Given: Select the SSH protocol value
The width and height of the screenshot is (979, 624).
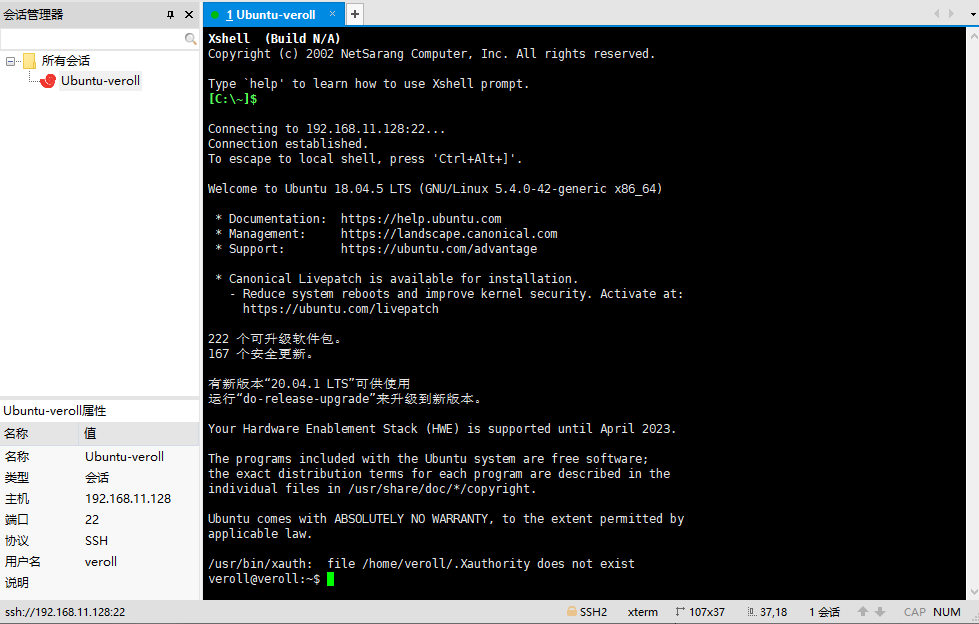Looking at the screenshot, I should coord(96,540).
